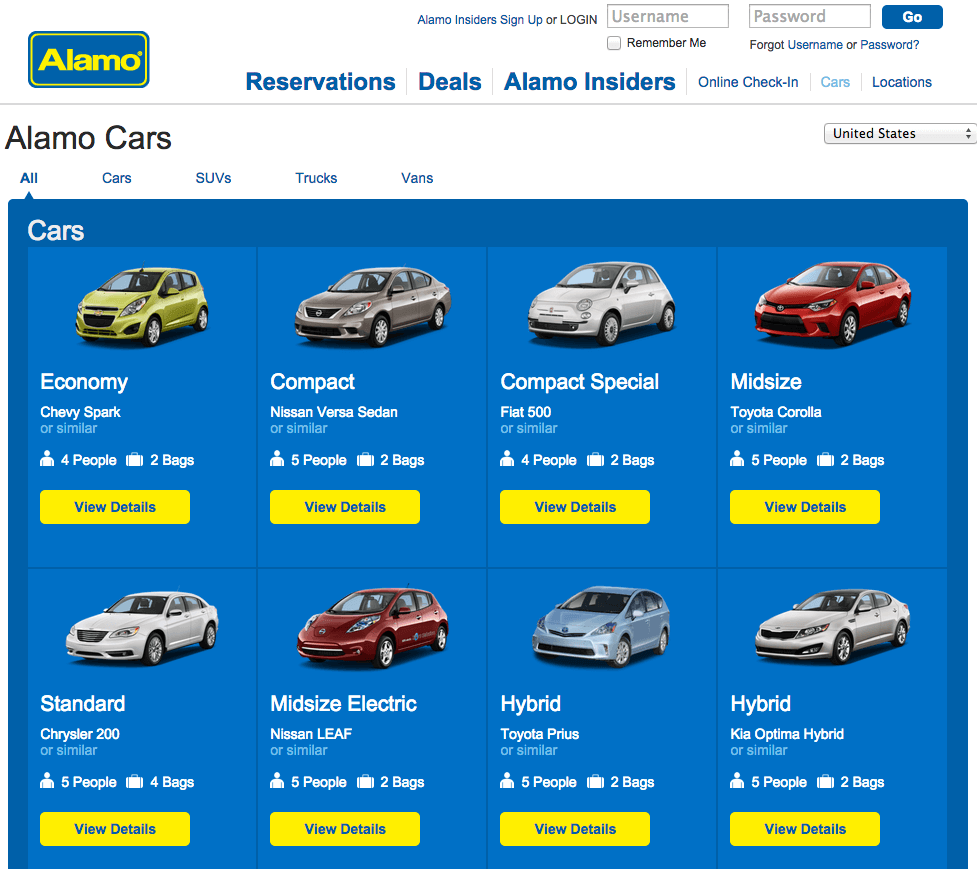View Details for Kia Optima Hybrid

point(804,829)
